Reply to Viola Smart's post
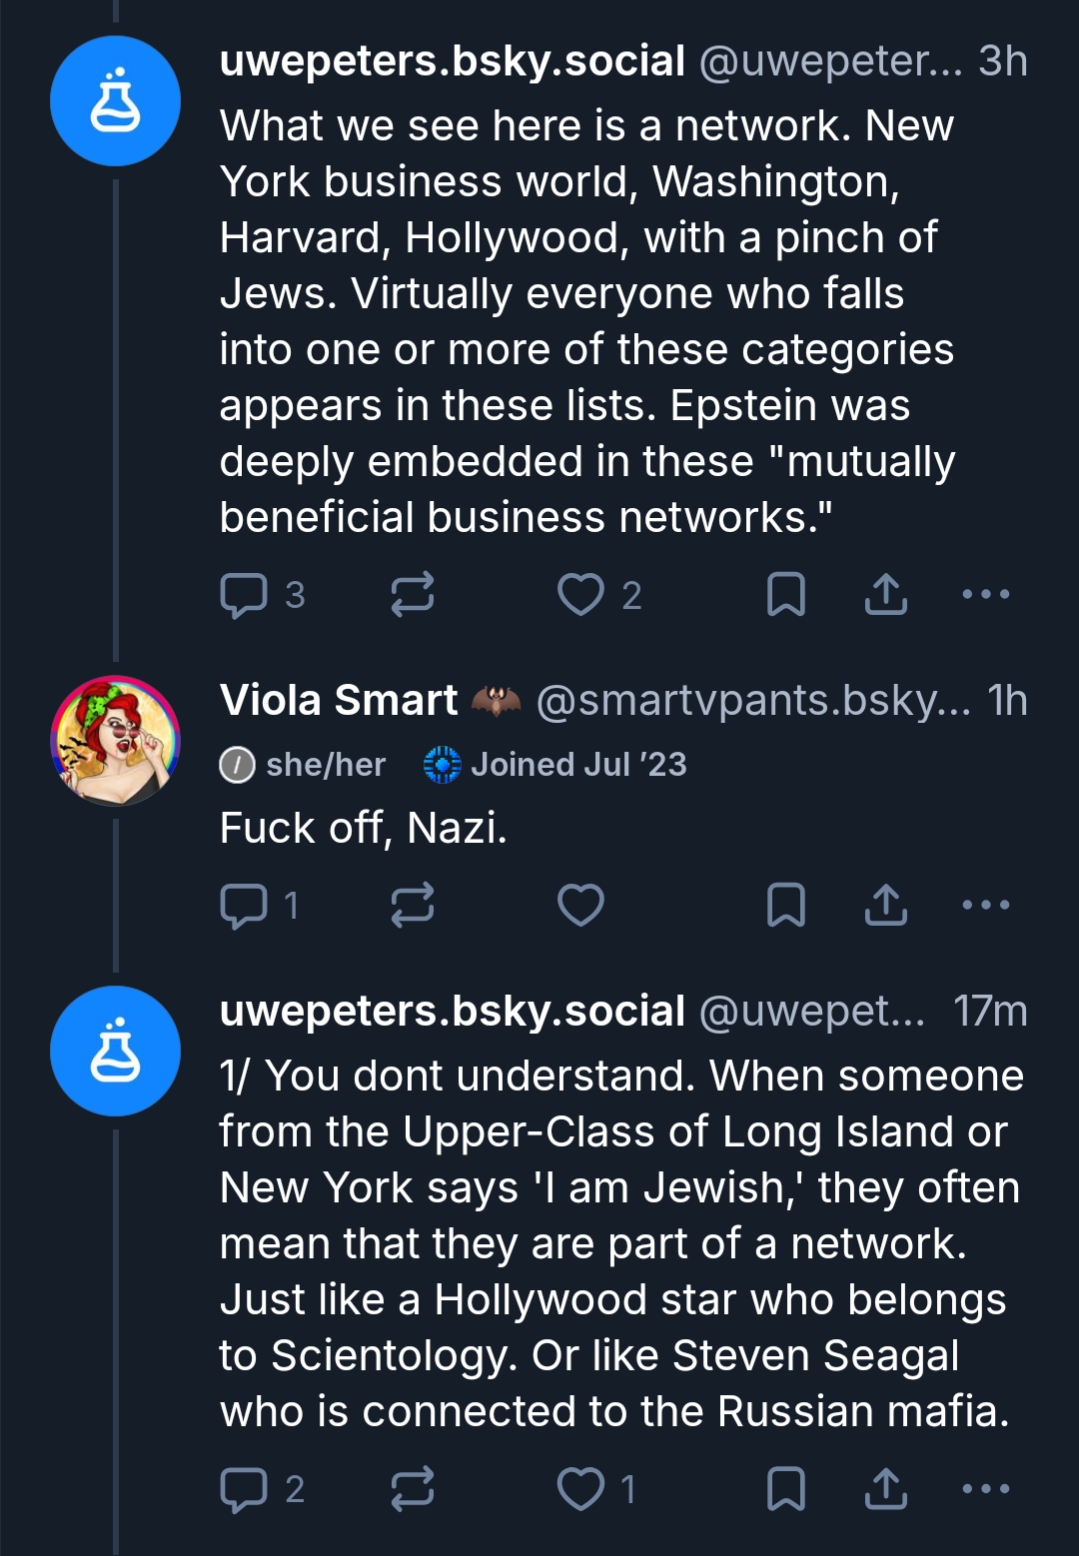Screen dimensions: 1079x1556 [244, 906]
